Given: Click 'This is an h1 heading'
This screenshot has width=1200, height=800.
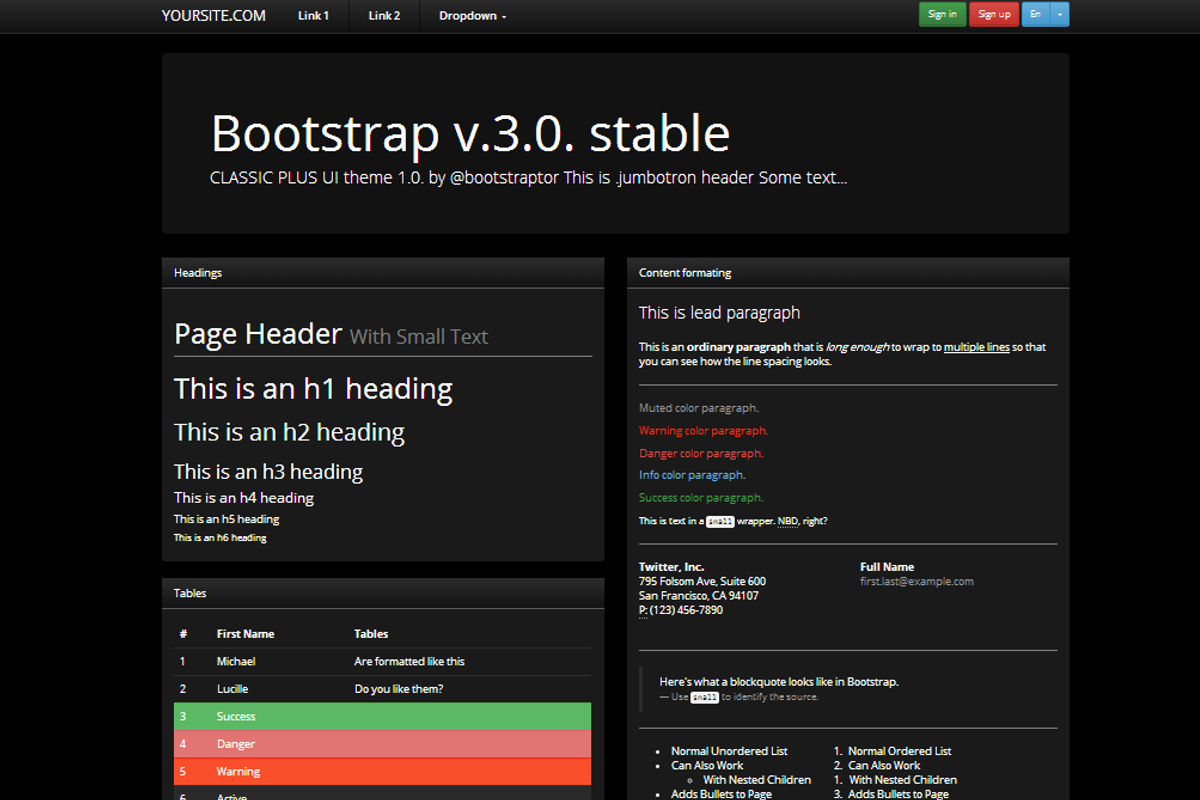Looking at the screenshot, I should (313, 388).
